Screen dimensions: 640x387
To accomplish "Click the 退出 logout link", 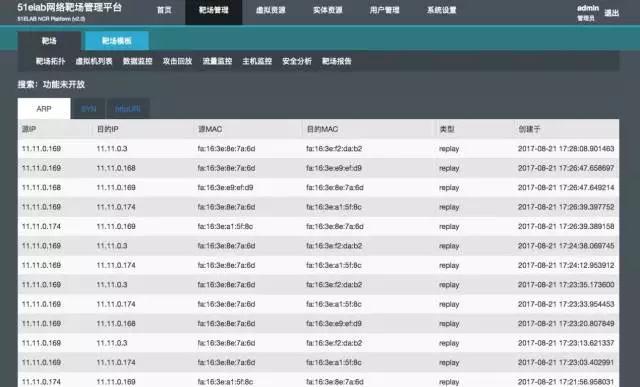I will [611, 13].
